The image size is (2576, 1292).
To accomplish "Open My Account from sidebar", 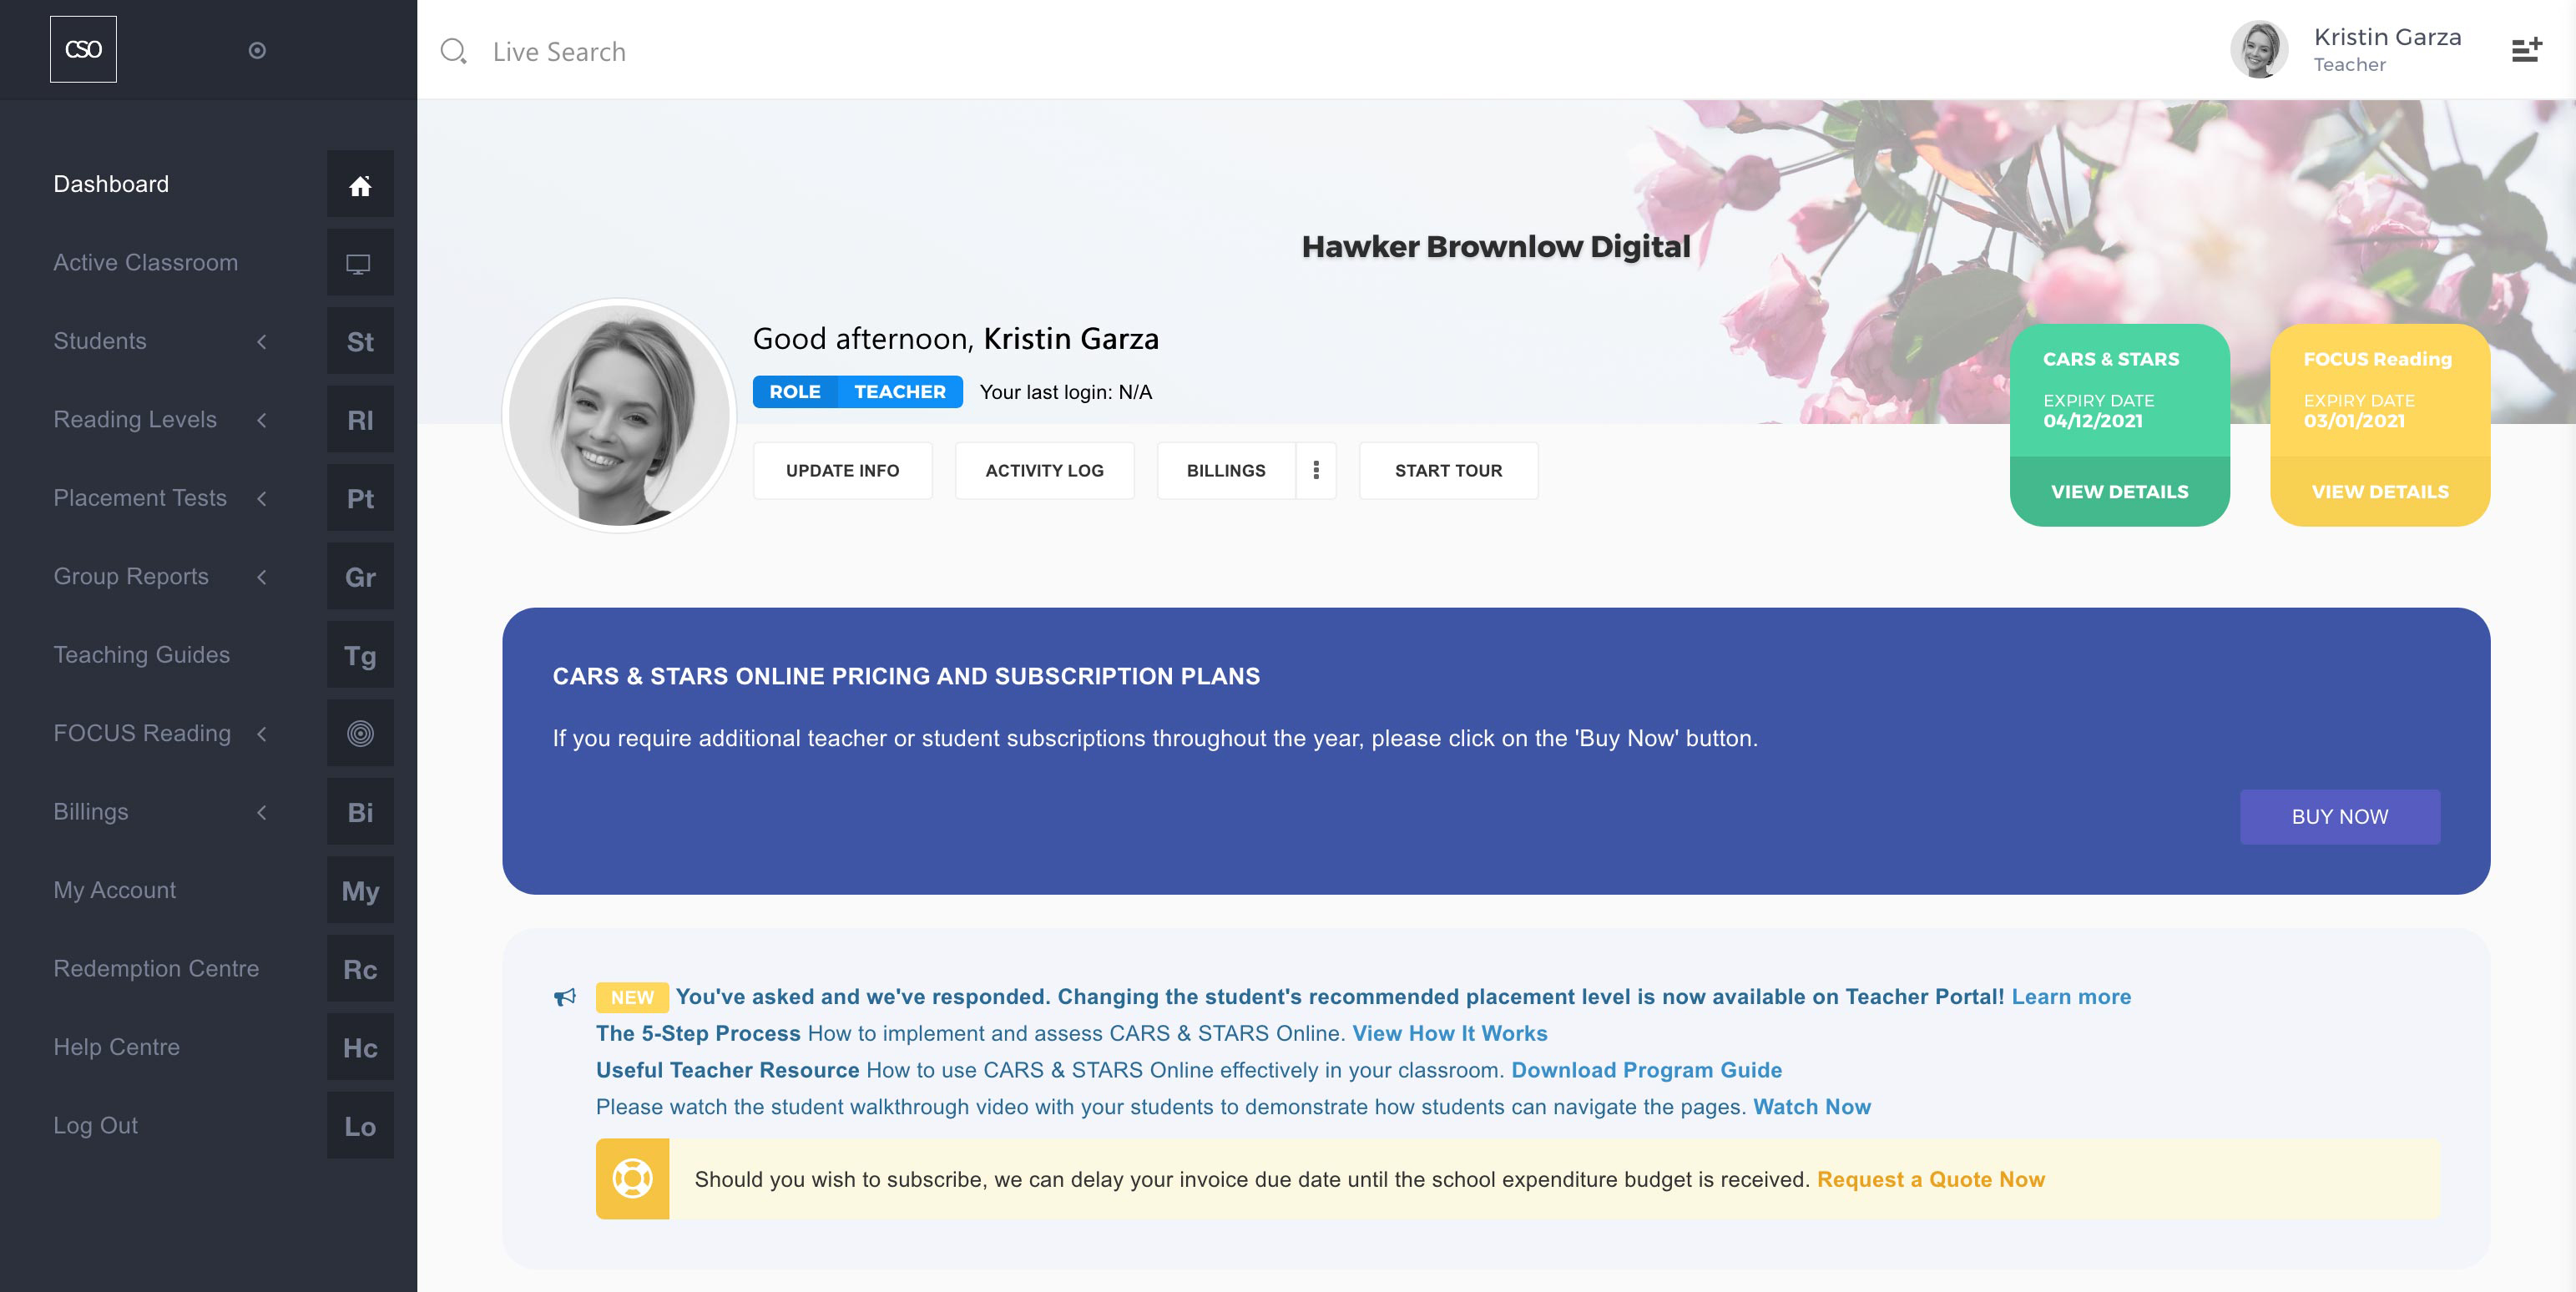I will [x=115, y=890].
